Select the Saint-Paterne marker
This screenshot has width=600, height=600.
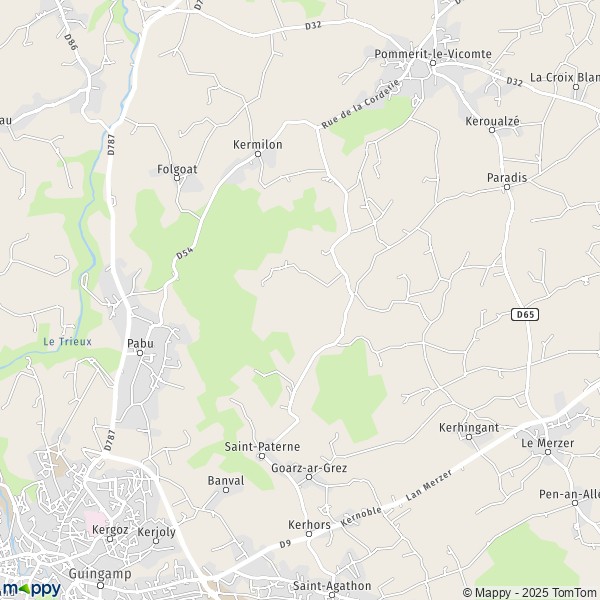(262, 456)
